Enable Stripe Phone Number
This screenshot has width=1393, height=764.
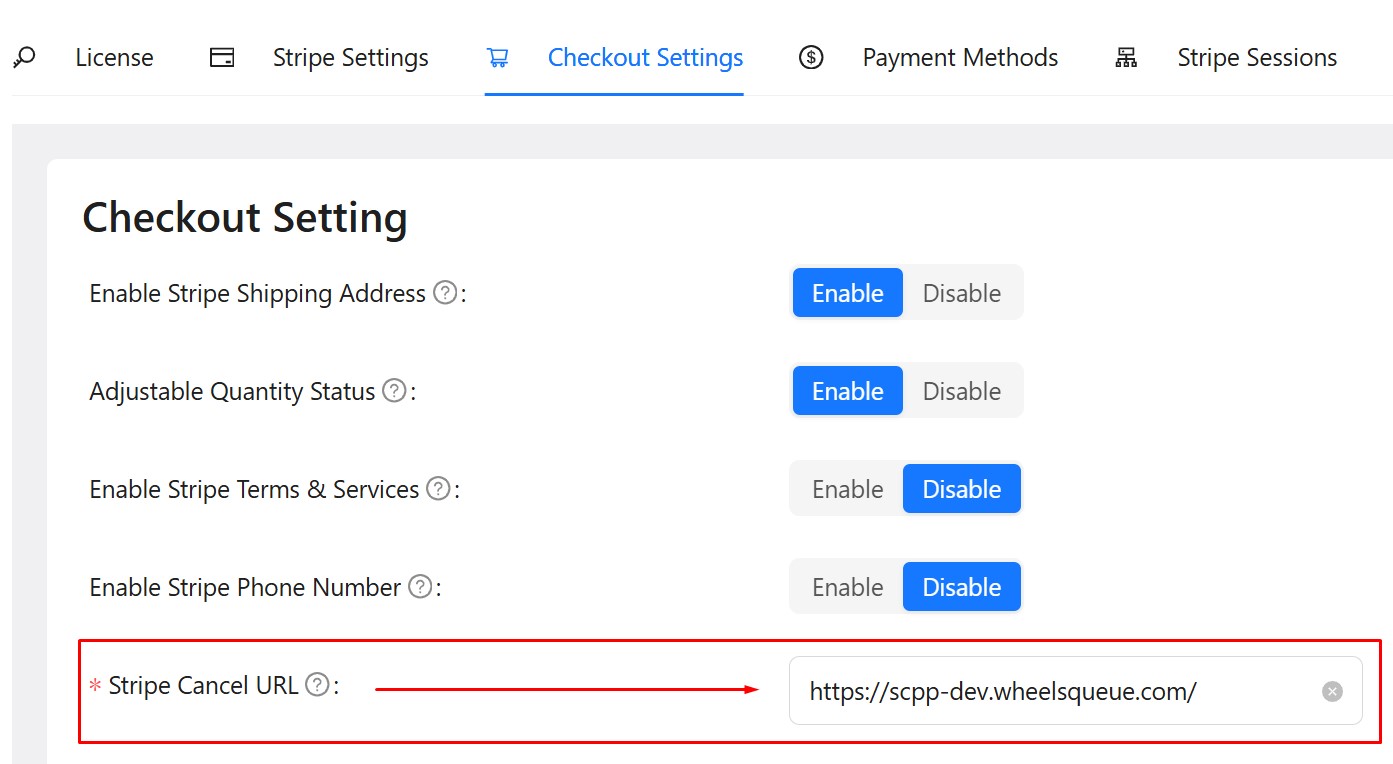click(x=847, y=587)
